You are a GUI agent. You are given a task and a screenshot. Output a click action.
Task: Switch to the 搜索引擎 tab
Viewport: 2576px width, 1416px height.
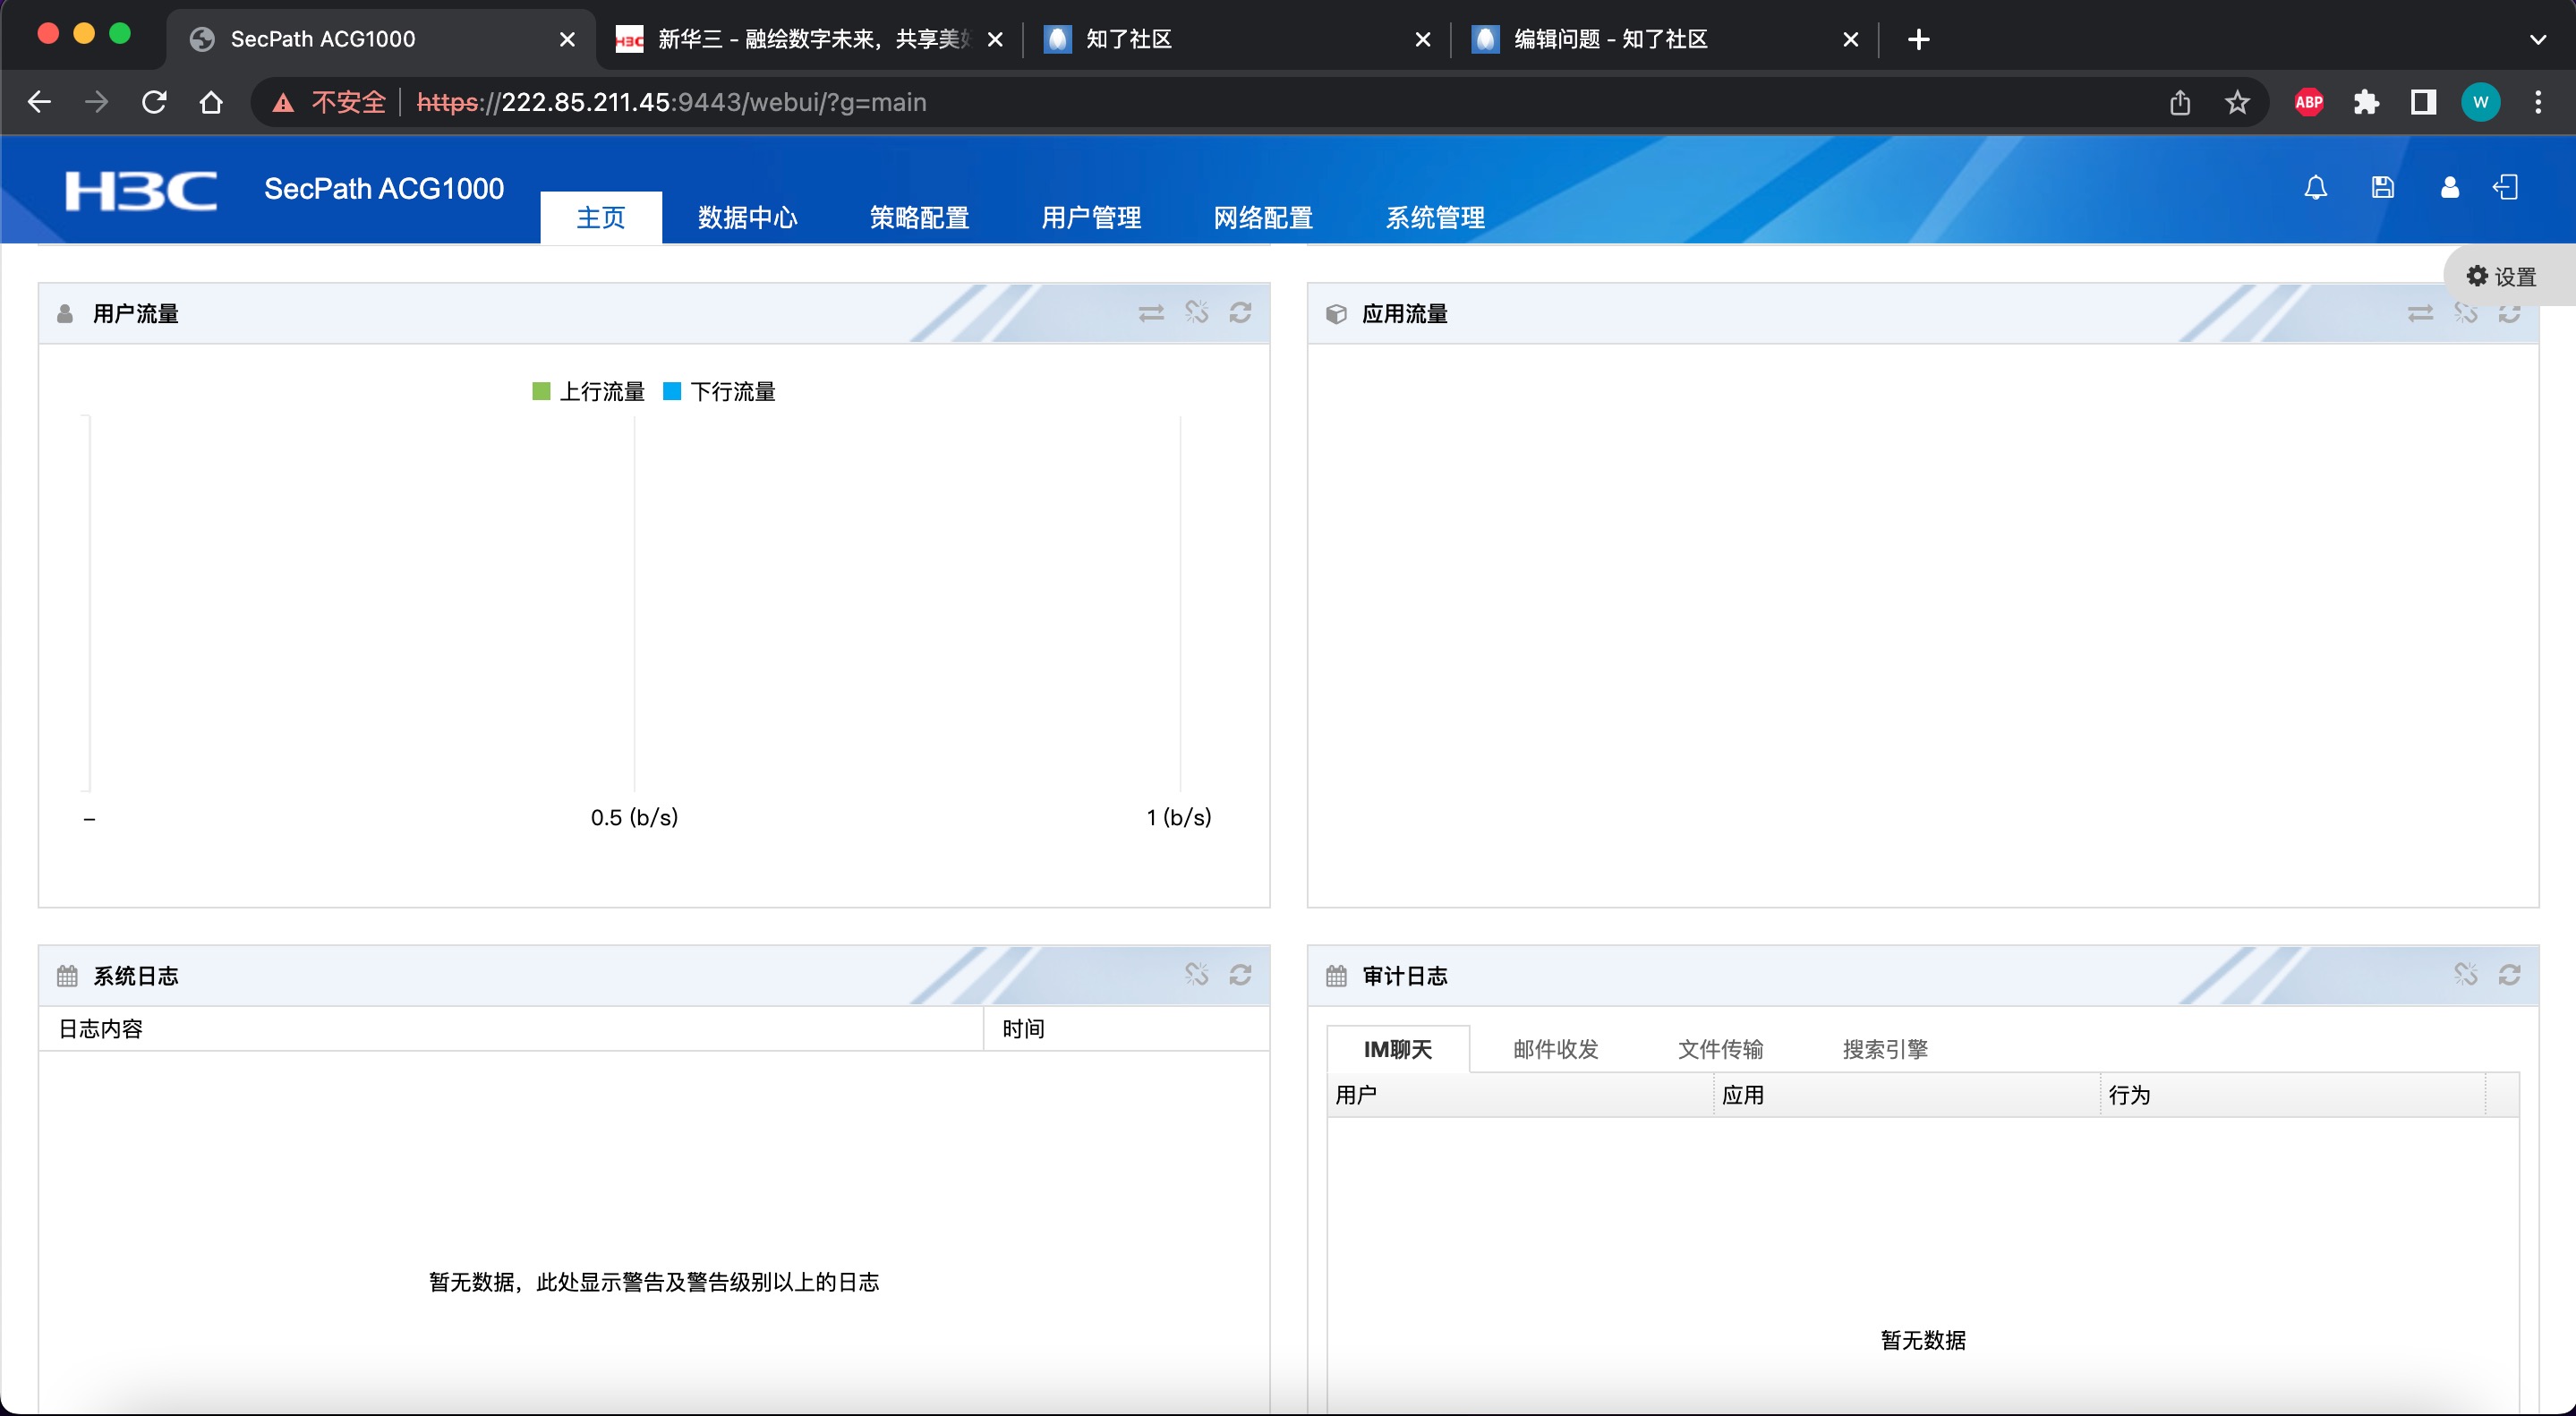(x=1884, y=1049)
